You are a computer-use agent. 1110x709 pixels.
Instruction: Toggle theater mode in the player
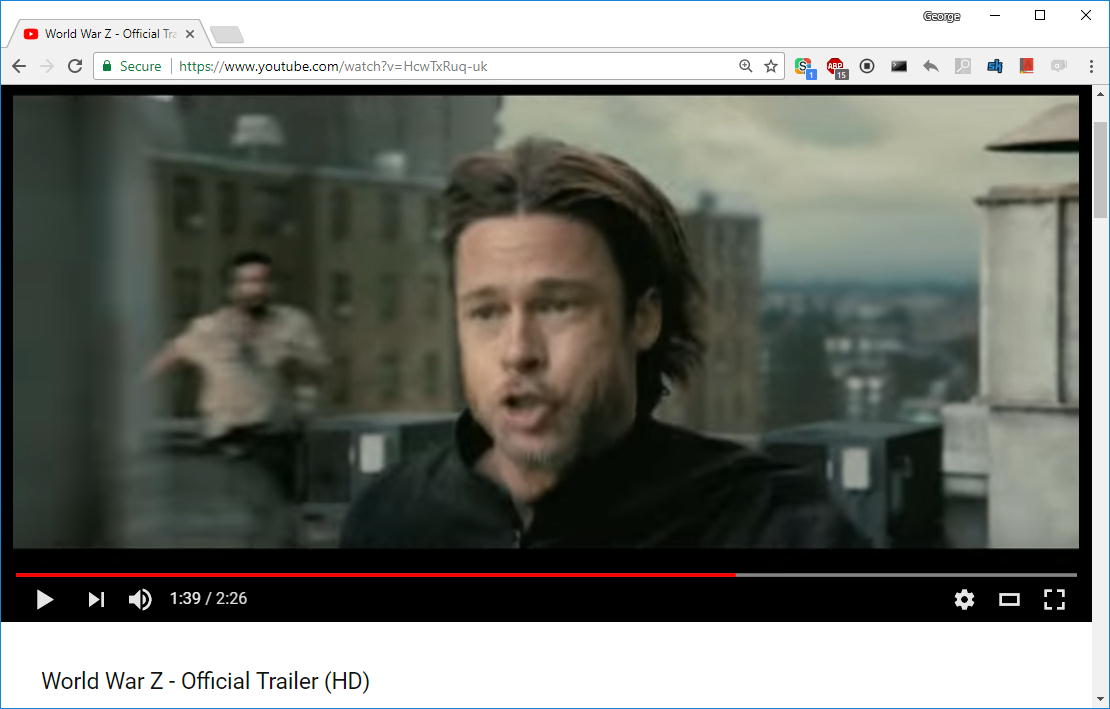coord(1009,600)
